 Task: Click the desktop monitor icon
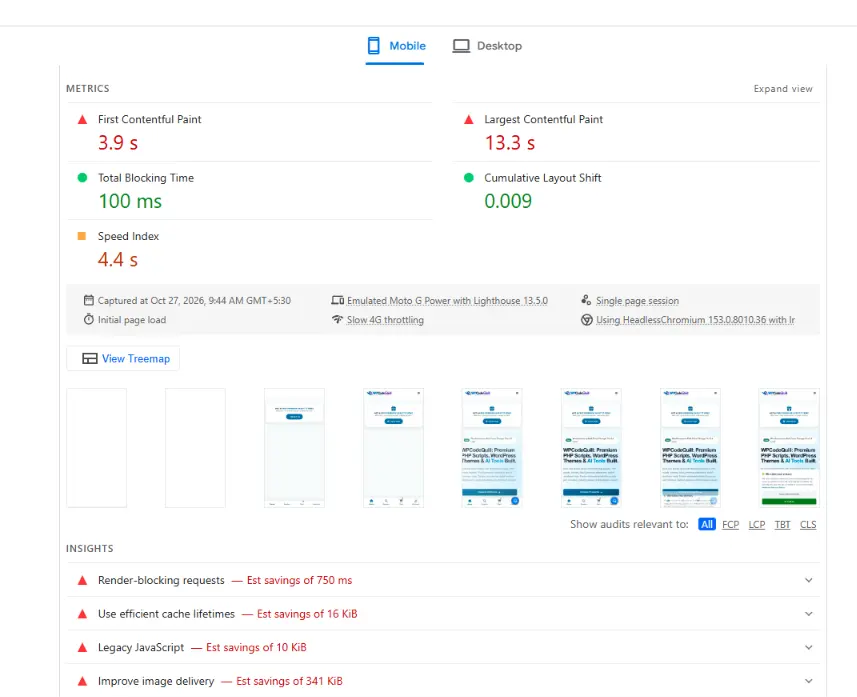click(461, 46)
